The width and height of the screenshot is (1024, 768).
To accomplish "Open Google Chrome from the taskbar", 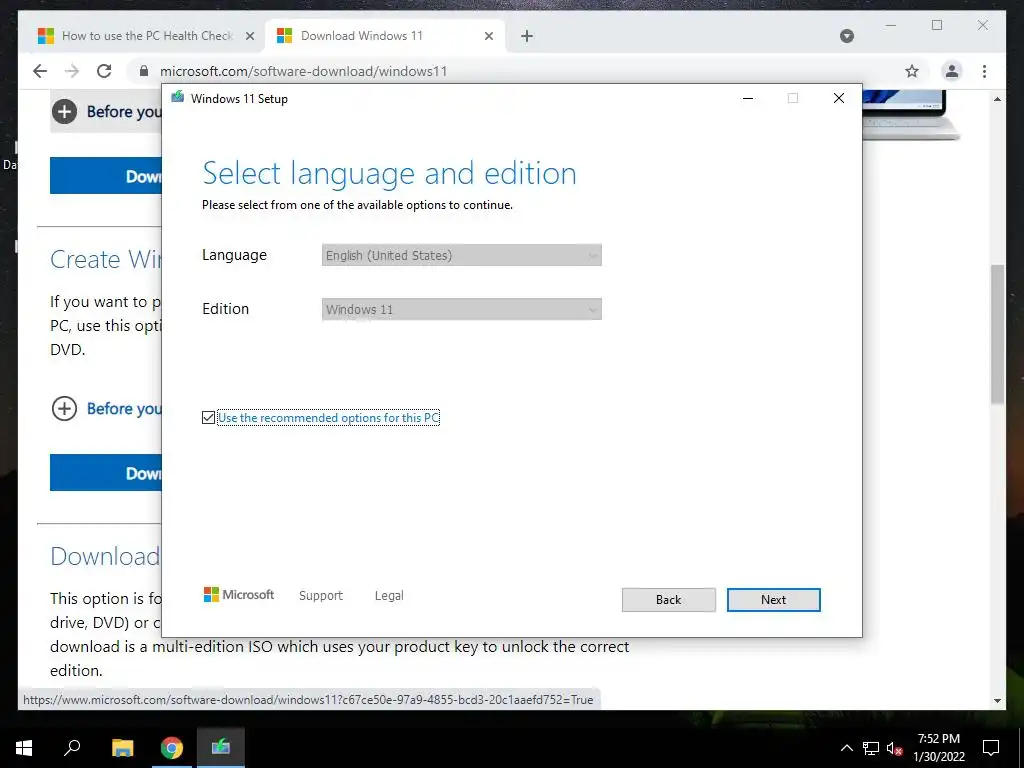I will tap(172, 747).
